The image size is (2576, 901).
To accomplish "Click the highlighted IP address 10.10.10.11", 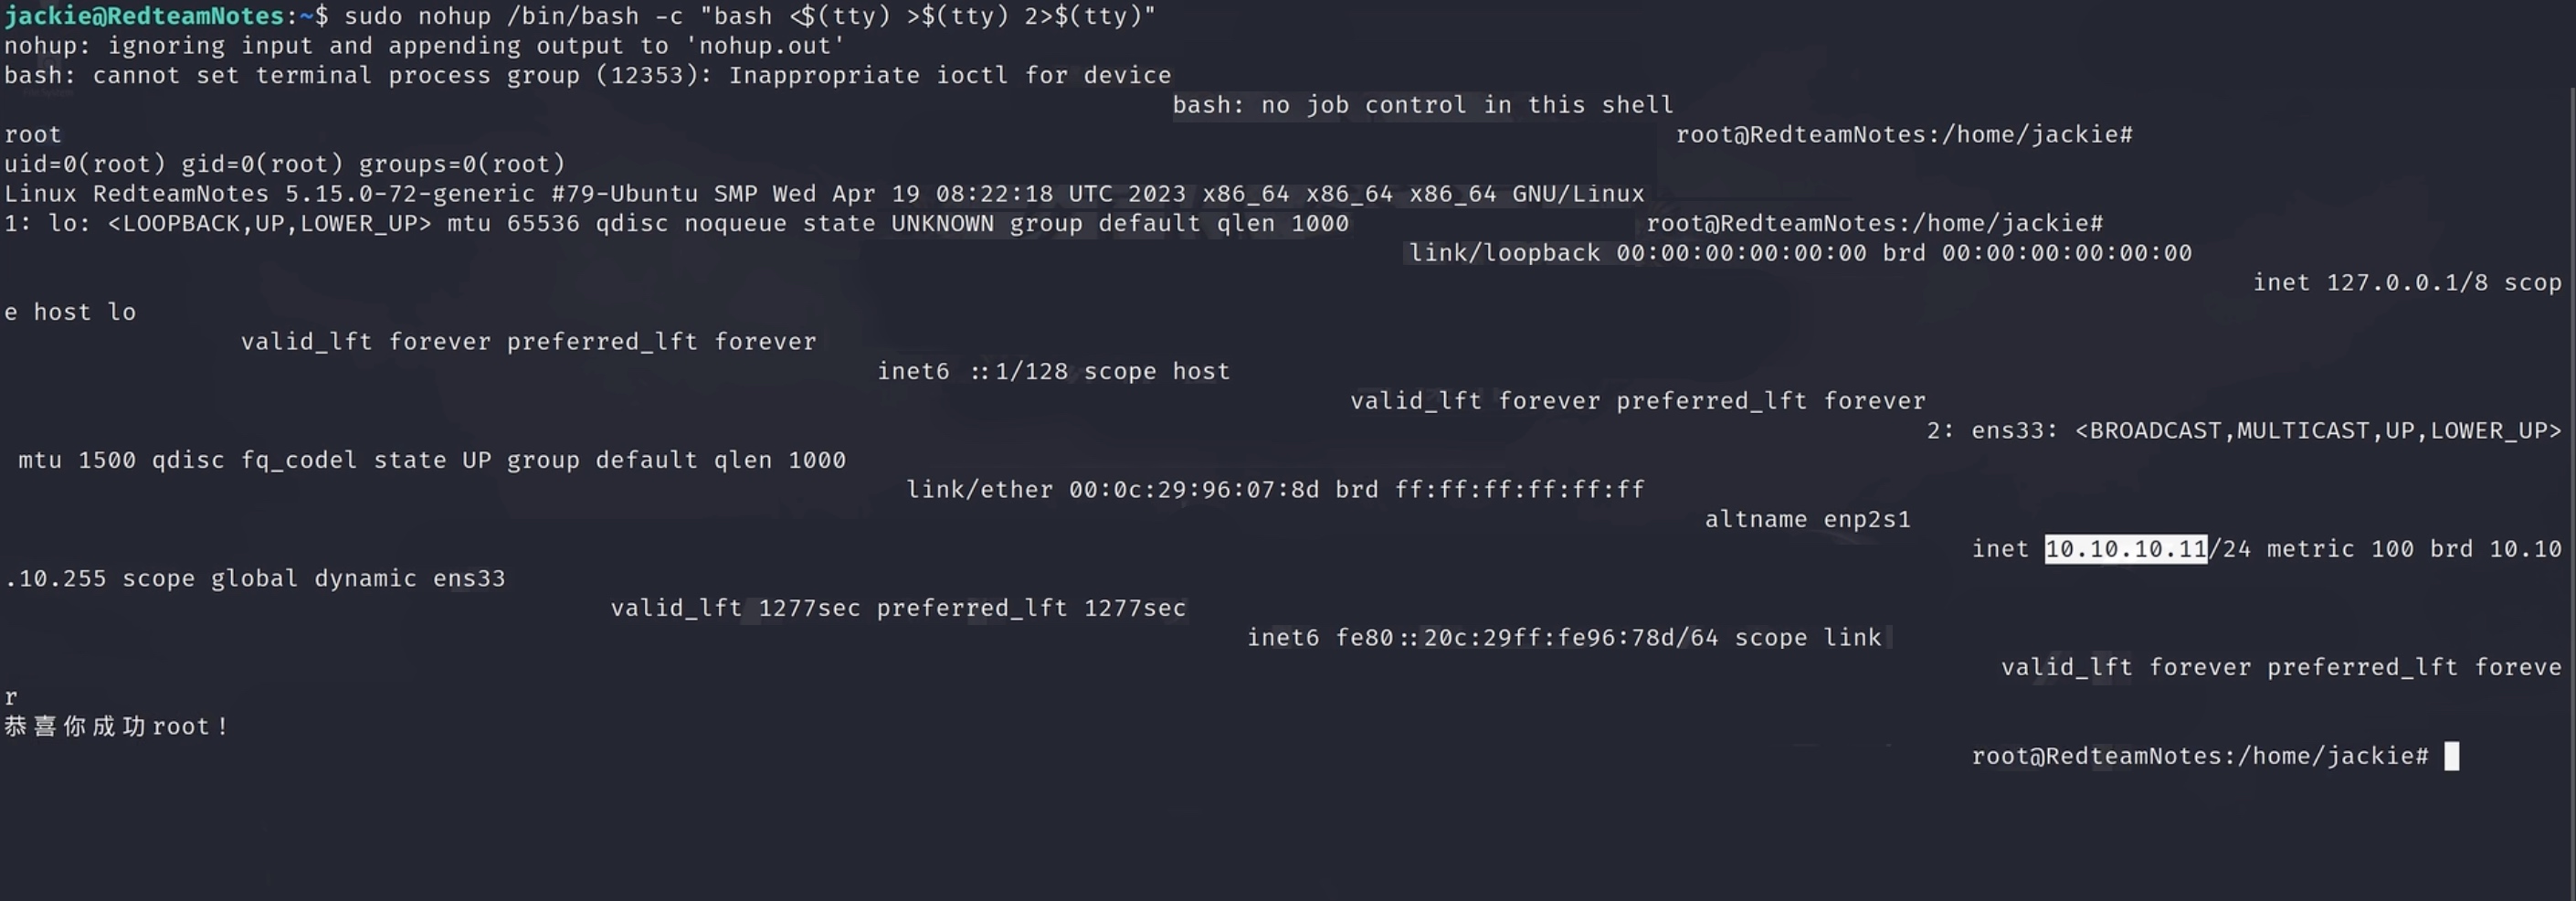I will (x=2125, y=549).
